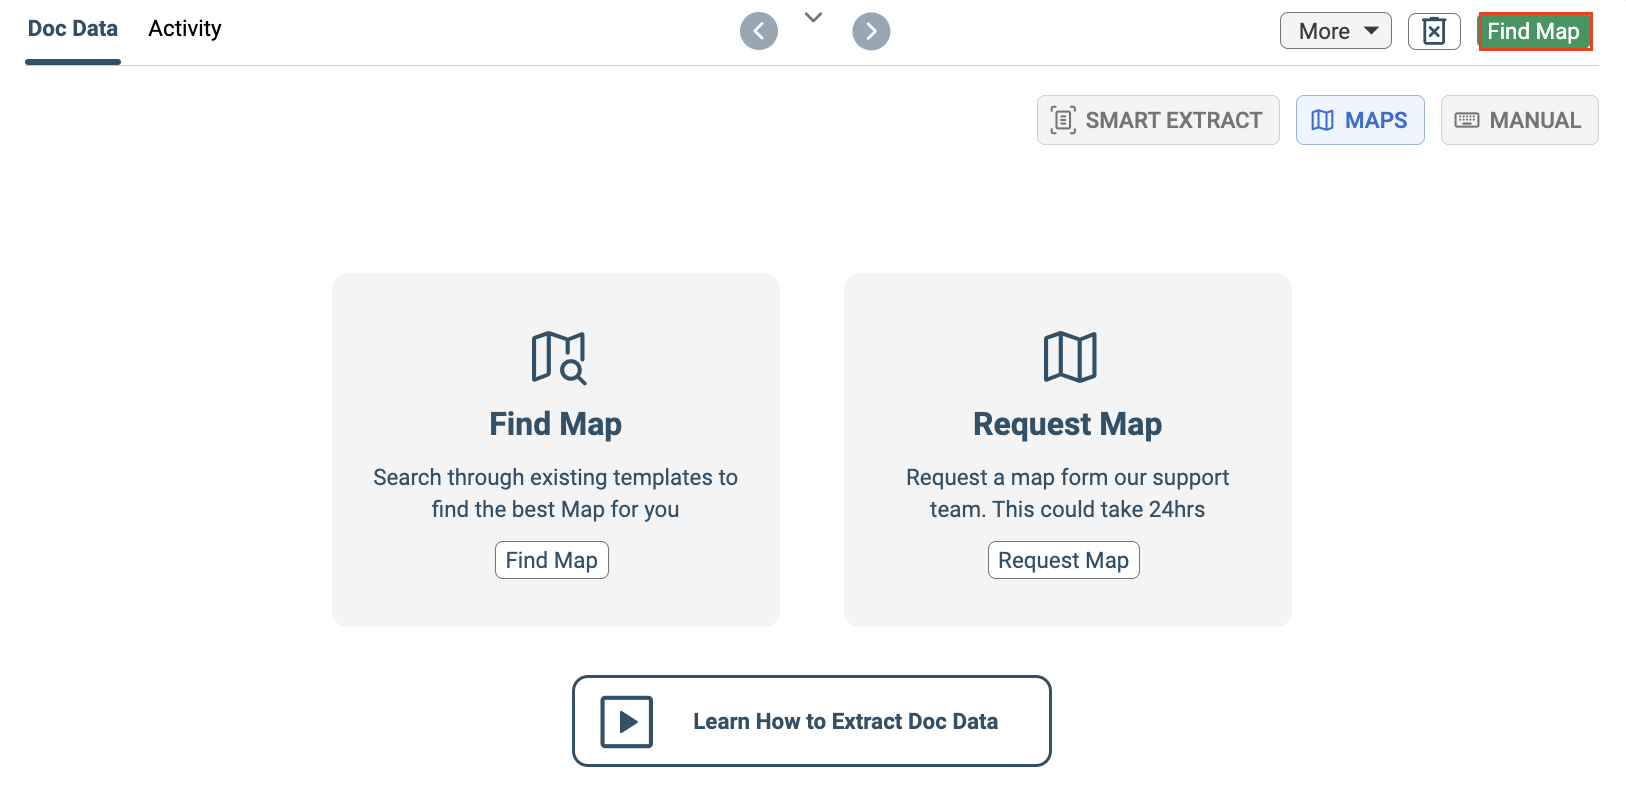Click the Request Map button
This screenshot has width=1626, height=788.
click(x=1064, y=560)
